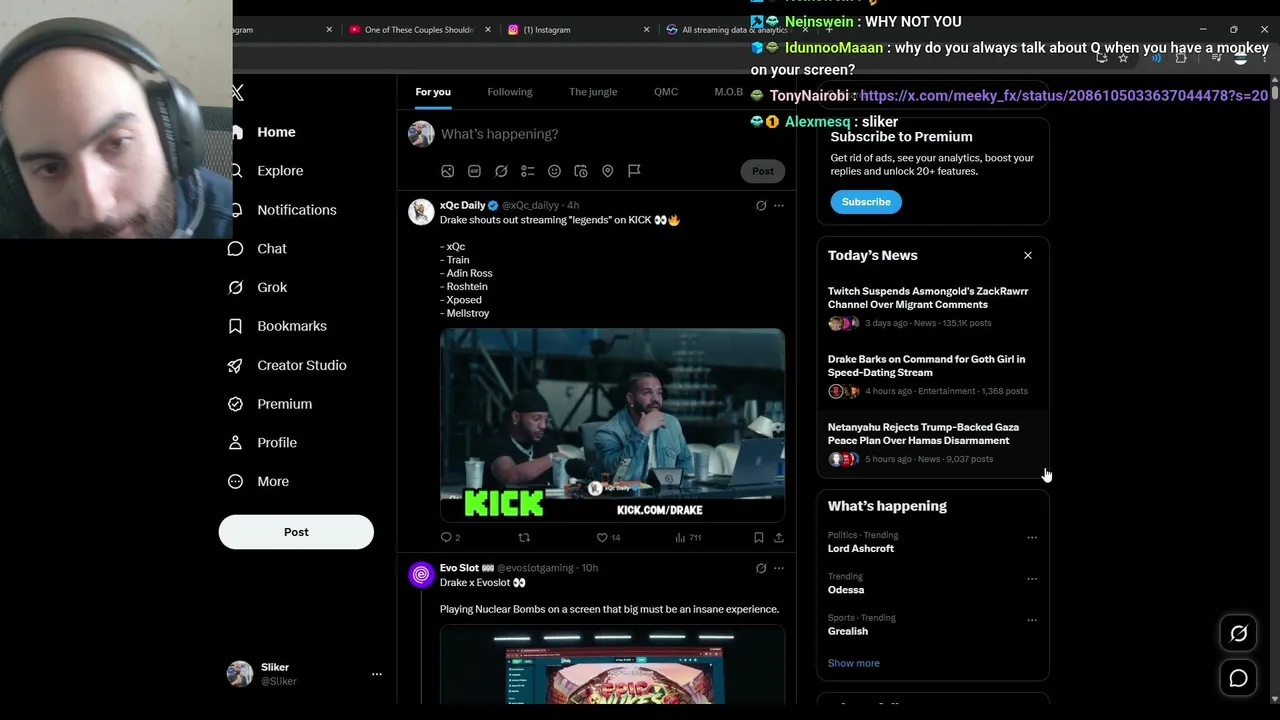
Task: Open Drake Barks on Command news story
Action: (926, 366)
